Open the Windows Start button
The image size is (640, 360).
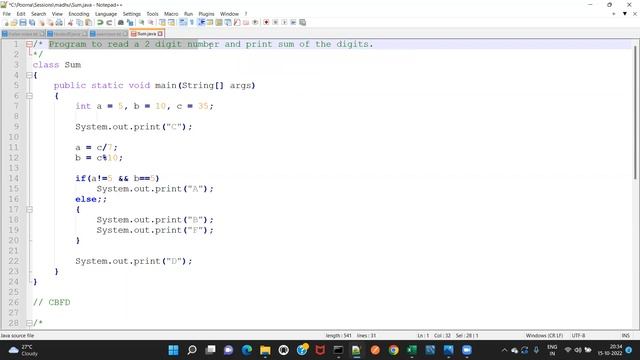pyautogui.click(x=173, y=350)
